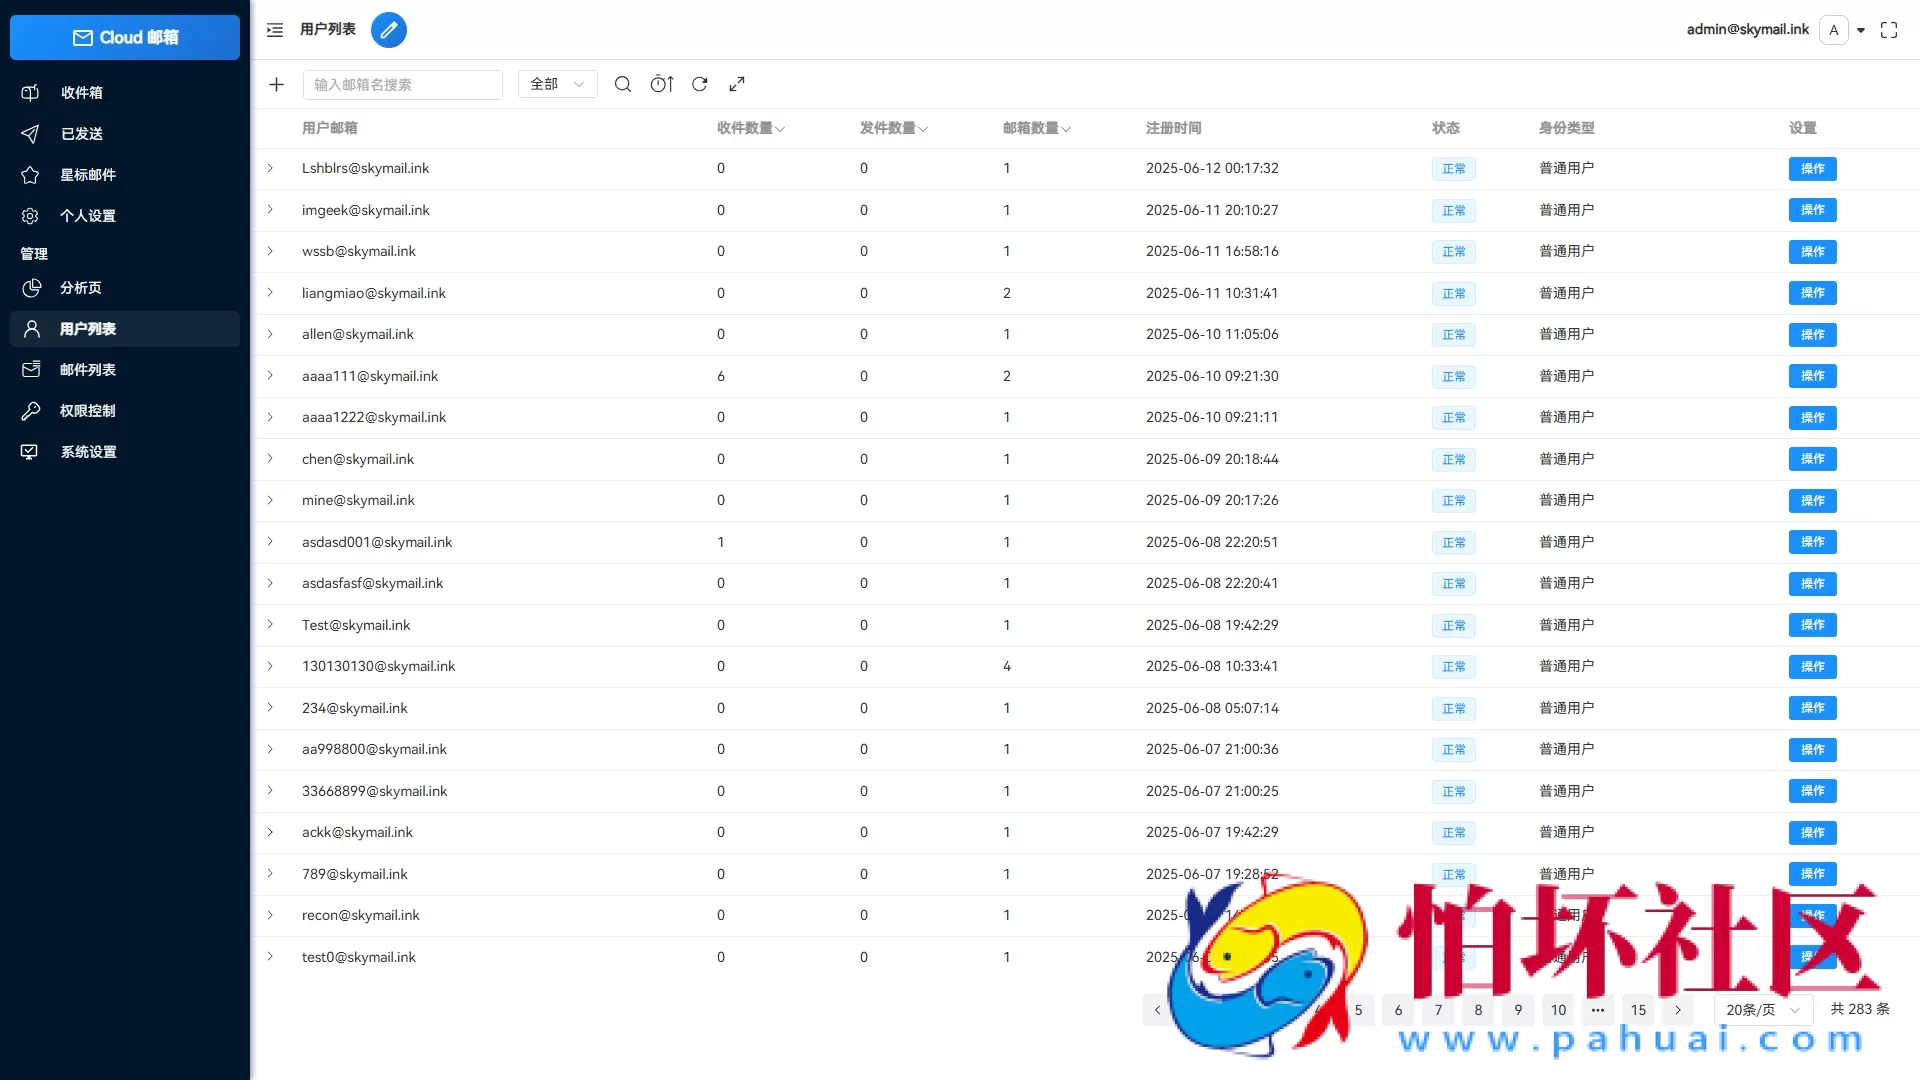
Task: Click the refresh icon to reload user list
Action: (700, 84)
